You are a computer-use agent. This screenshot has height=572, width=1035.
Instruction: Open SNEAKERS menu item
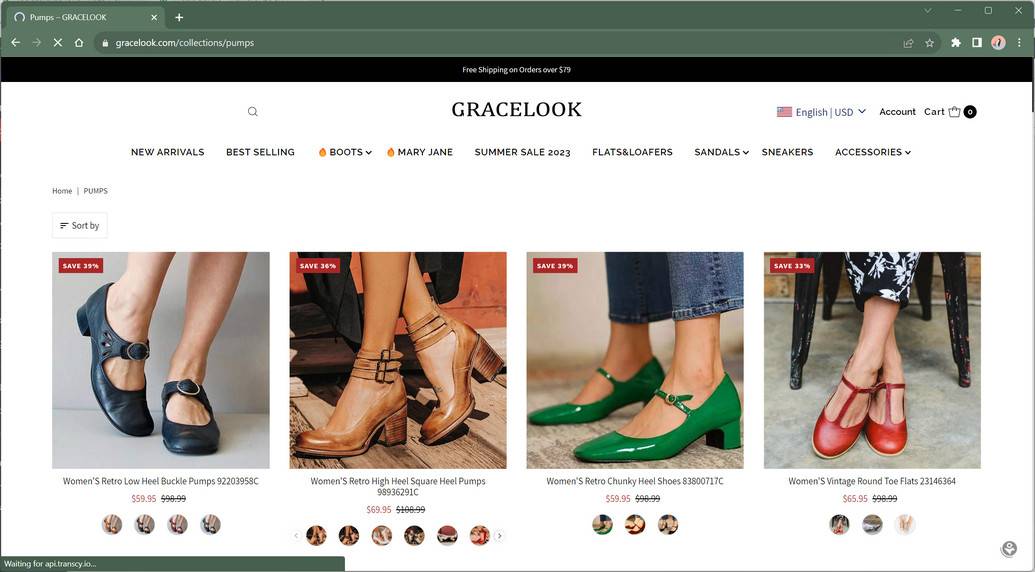(x=787, y=152)
